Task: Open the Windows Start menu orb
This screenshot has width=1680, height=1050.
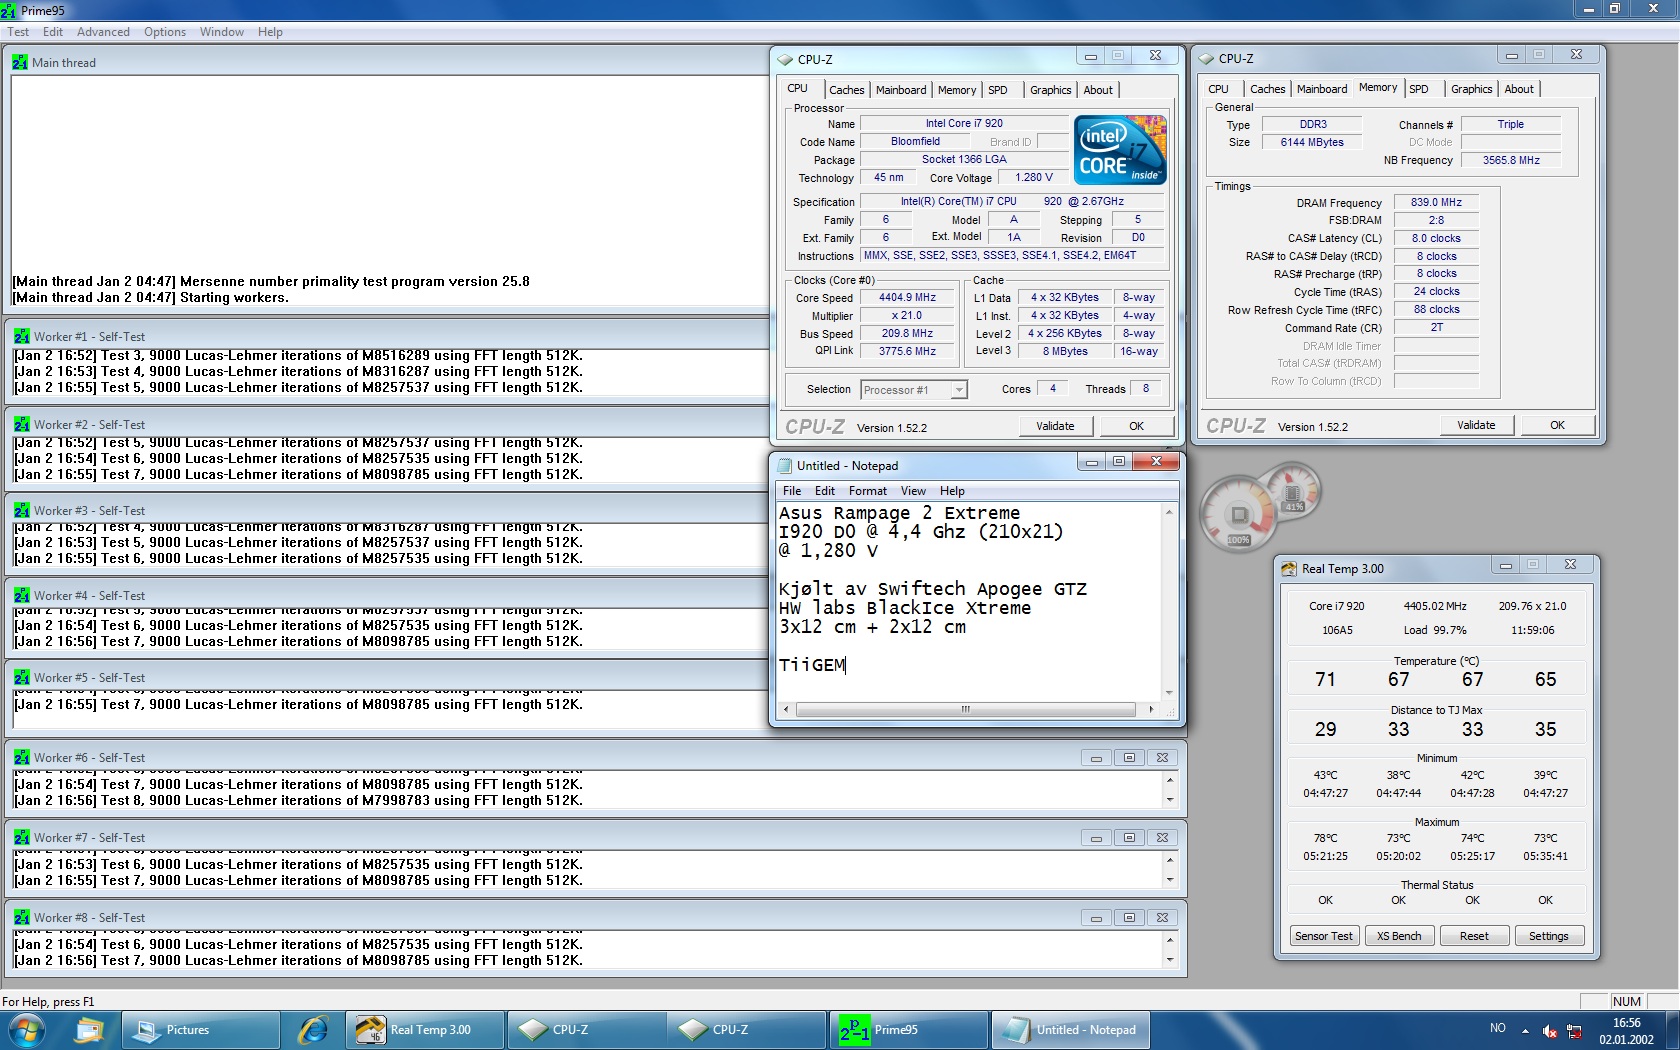Action: coord(25,1030)
